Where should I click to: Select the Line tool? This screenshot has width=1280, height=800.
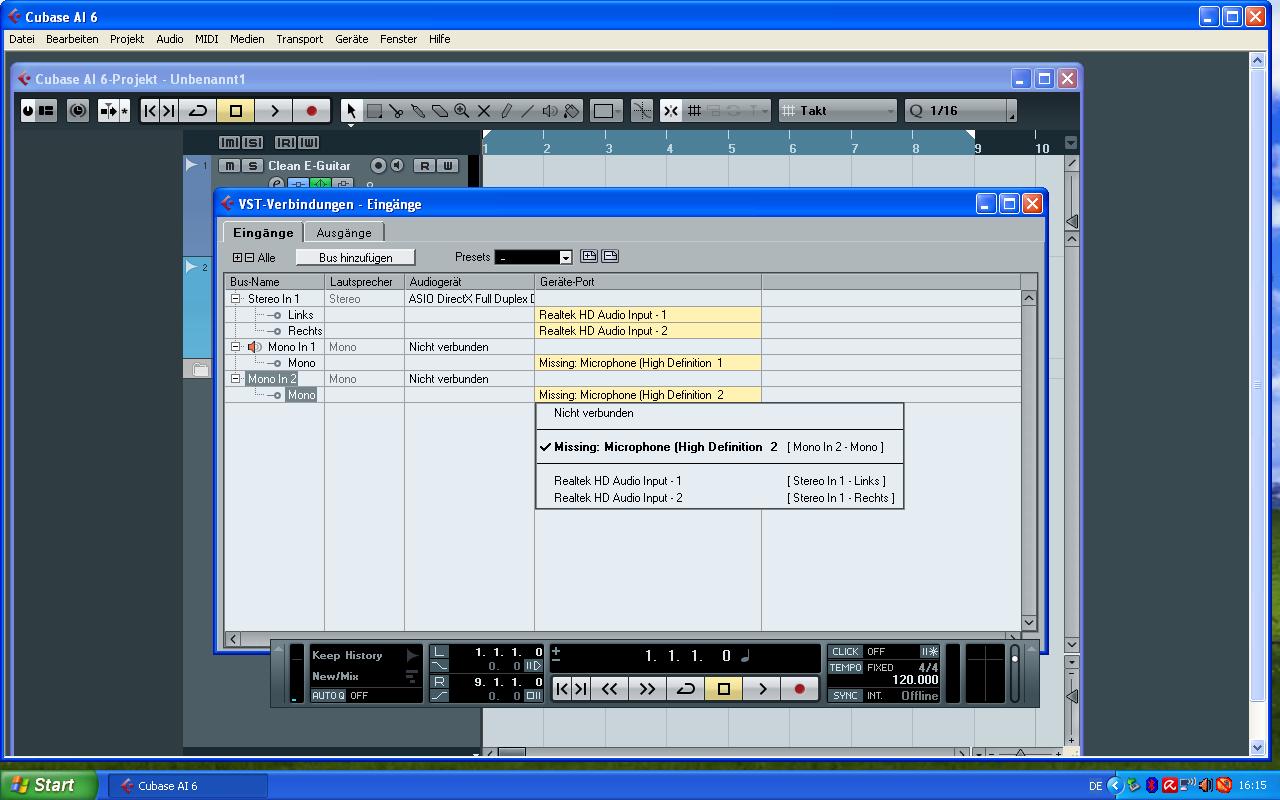(528, 111)
